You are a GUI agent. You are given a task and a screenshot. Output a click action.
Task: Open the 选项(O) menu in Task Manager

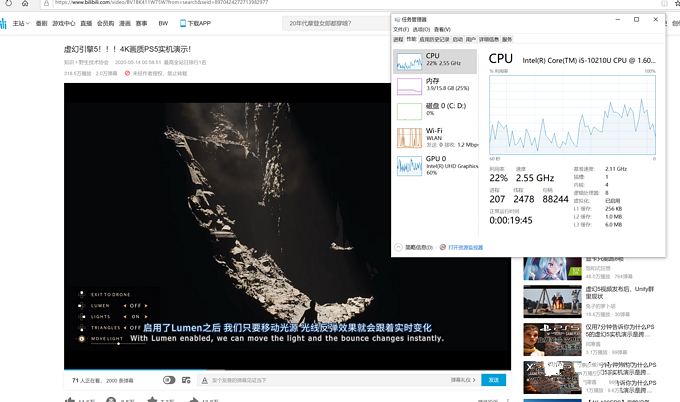pyautogui.click(x=421, y=29)
